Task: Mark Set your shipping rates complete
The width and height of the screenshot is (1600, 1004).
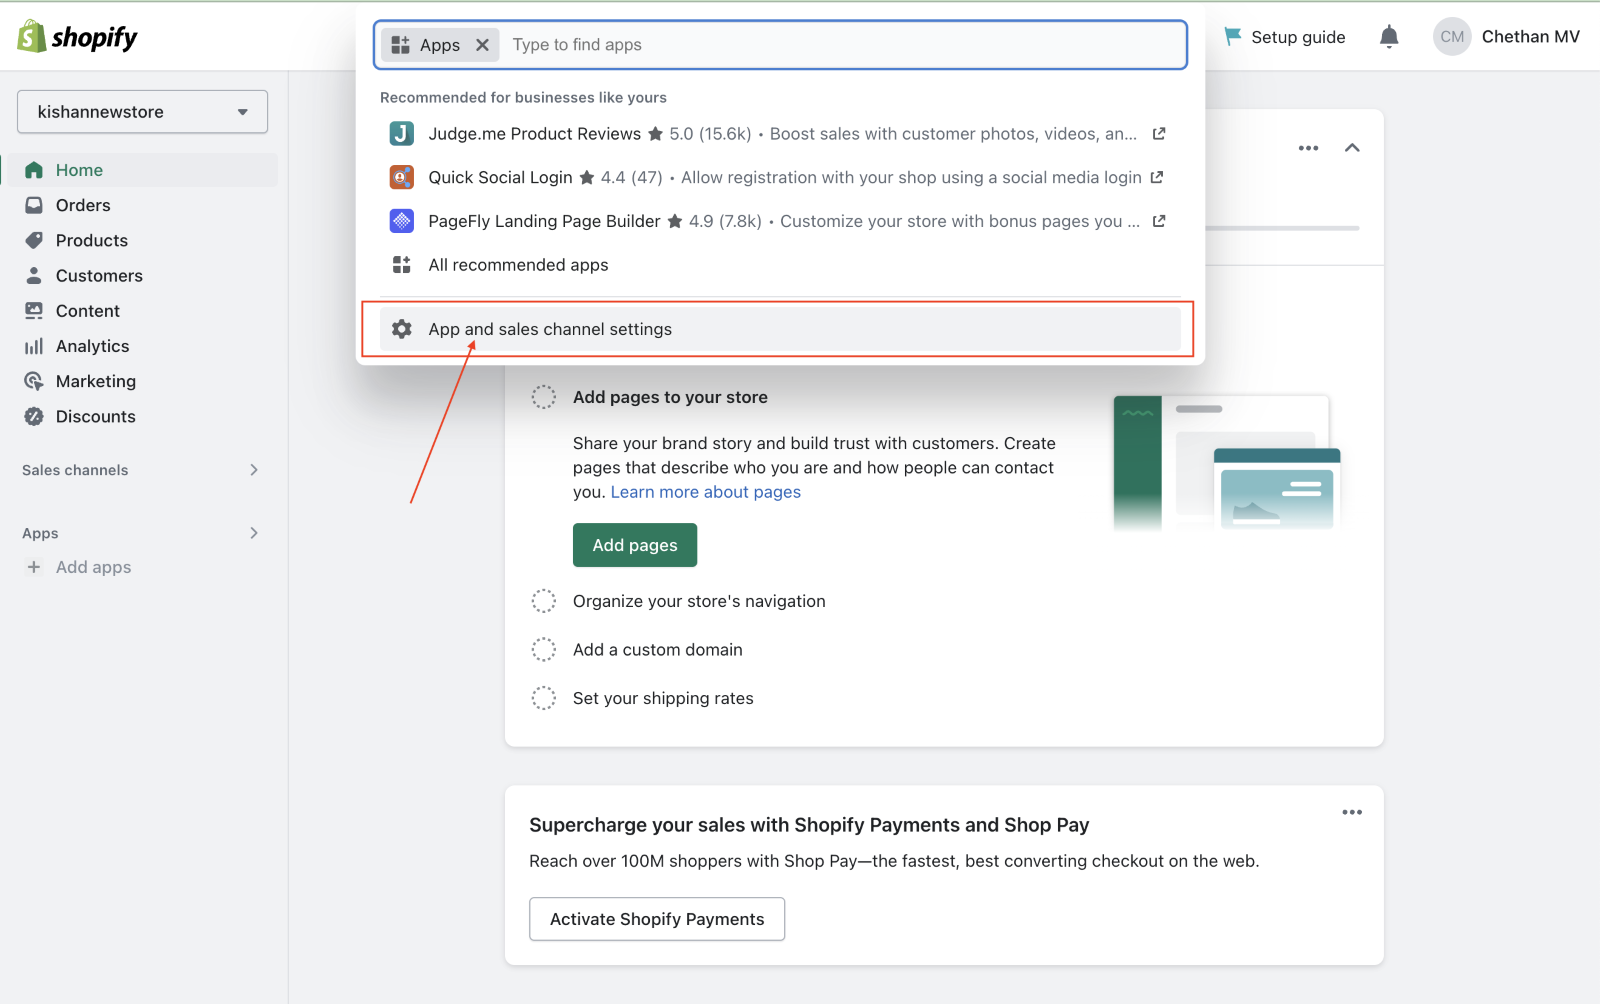Action: pos(544,698)
